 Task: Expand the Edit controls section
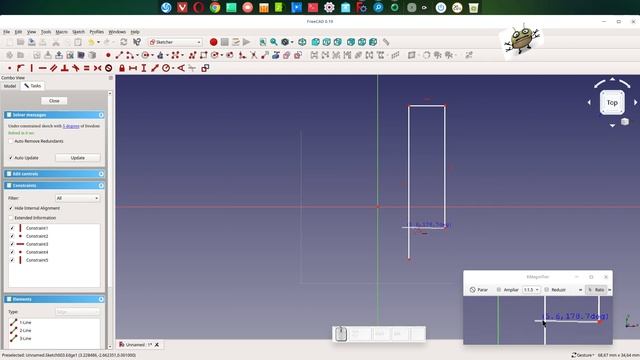point(101,174)
